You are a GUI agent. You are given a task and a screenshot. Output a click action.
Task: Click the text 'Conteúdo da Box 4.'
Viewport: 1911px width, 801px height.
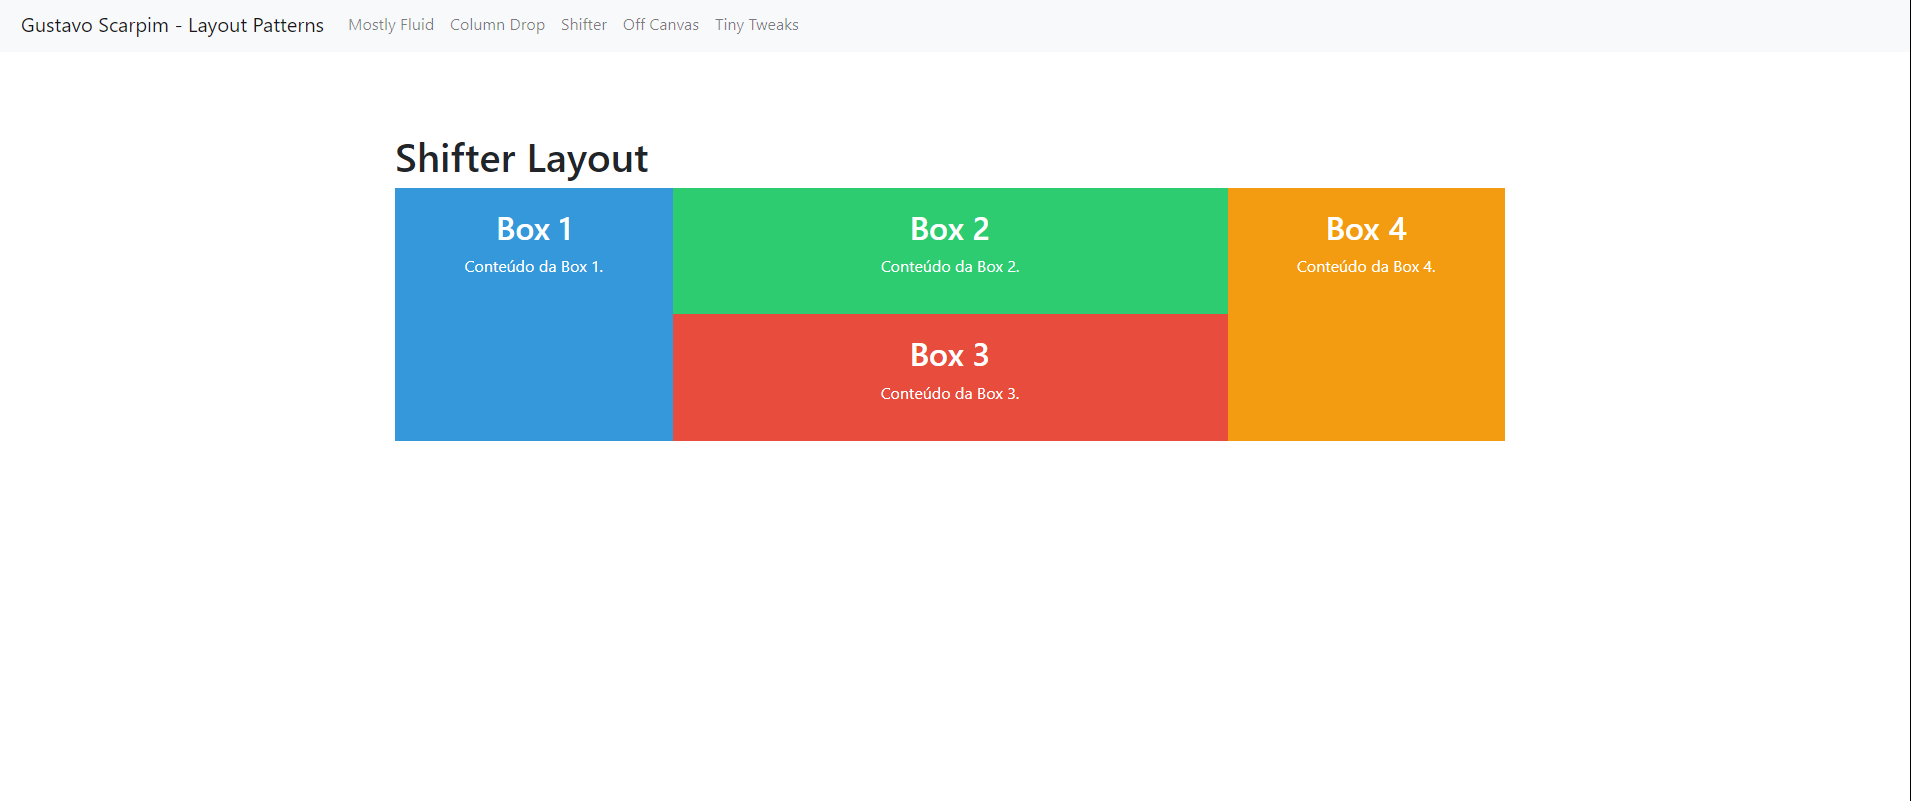tap(1366, 267)
